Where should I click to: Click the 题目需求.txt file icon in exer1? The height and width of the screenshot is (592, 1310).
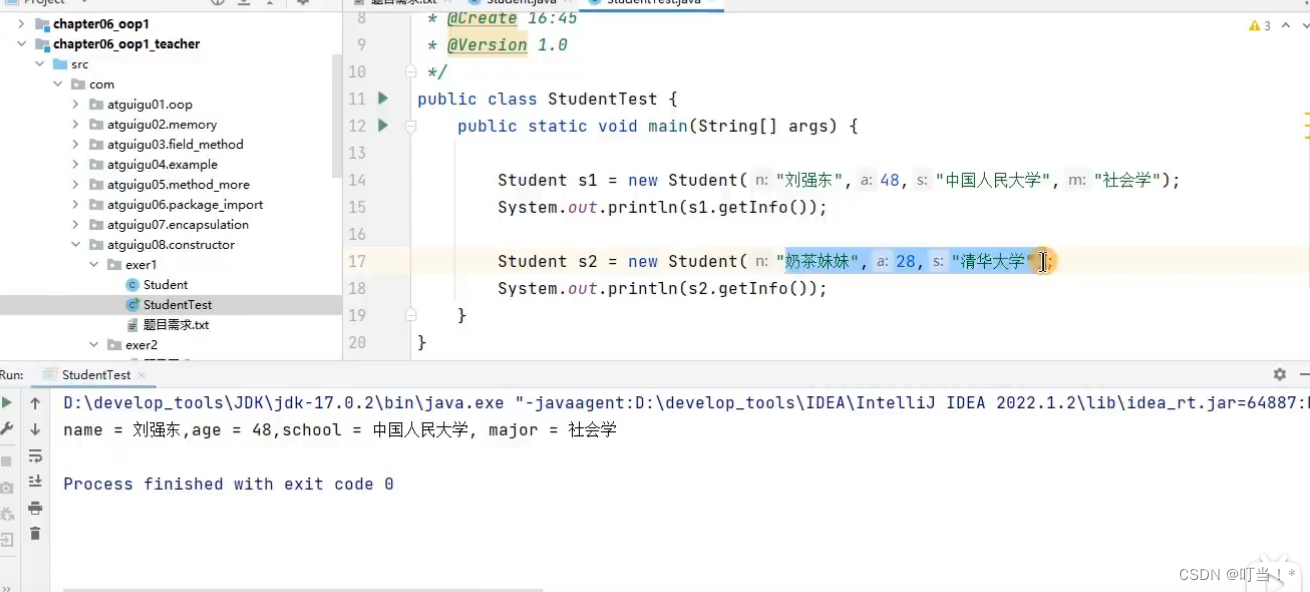click(132, 325)
